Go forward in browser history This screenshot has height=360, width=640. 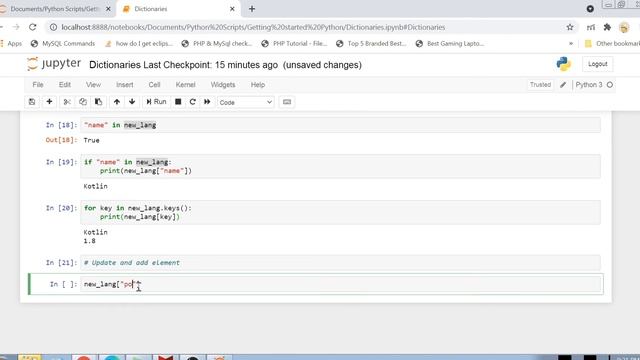click(16, 27)
